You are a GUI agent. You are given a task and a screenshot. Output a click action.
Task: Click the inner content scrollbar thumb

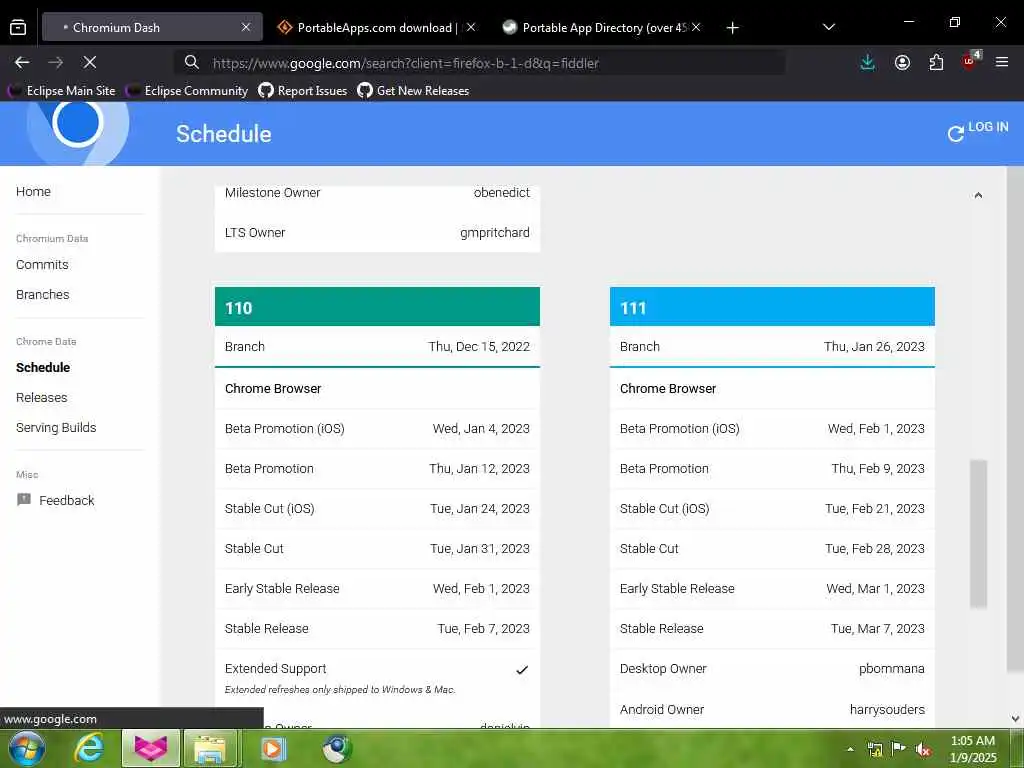click(978, 534)
